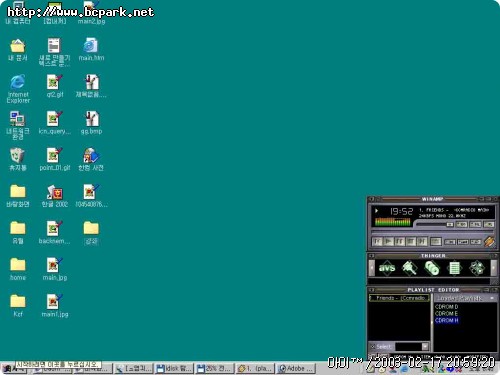The image size is (500, 375).
Task: Switch to the Adobe taskbar window
Action: 296,369
